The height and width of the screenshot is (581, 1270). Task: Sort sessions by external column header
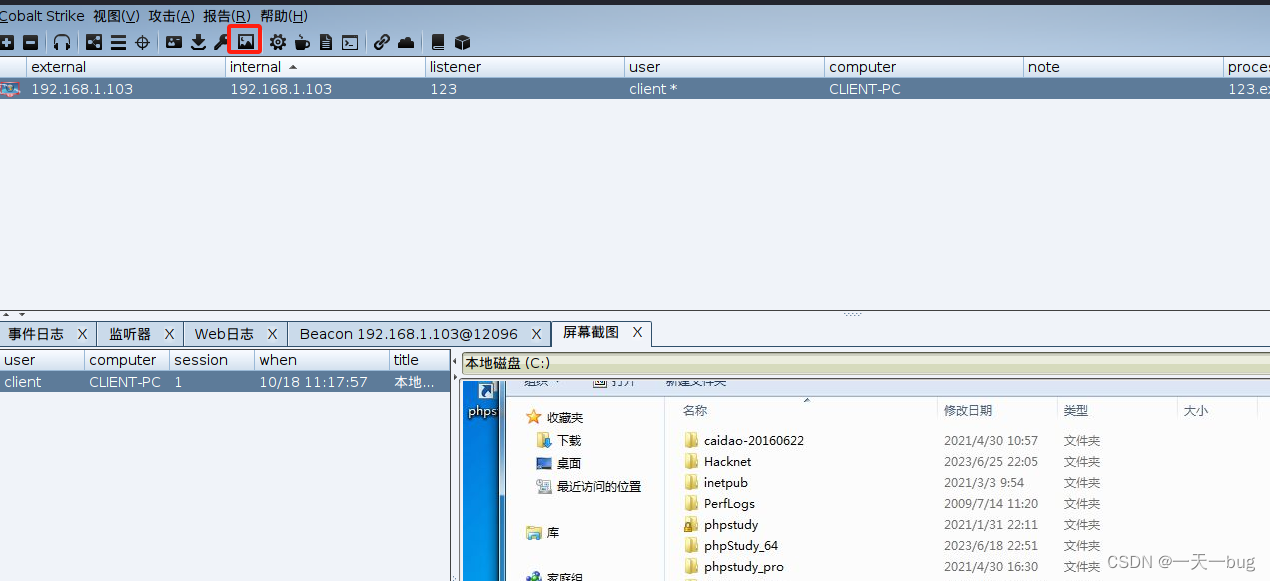coord(126,67)
